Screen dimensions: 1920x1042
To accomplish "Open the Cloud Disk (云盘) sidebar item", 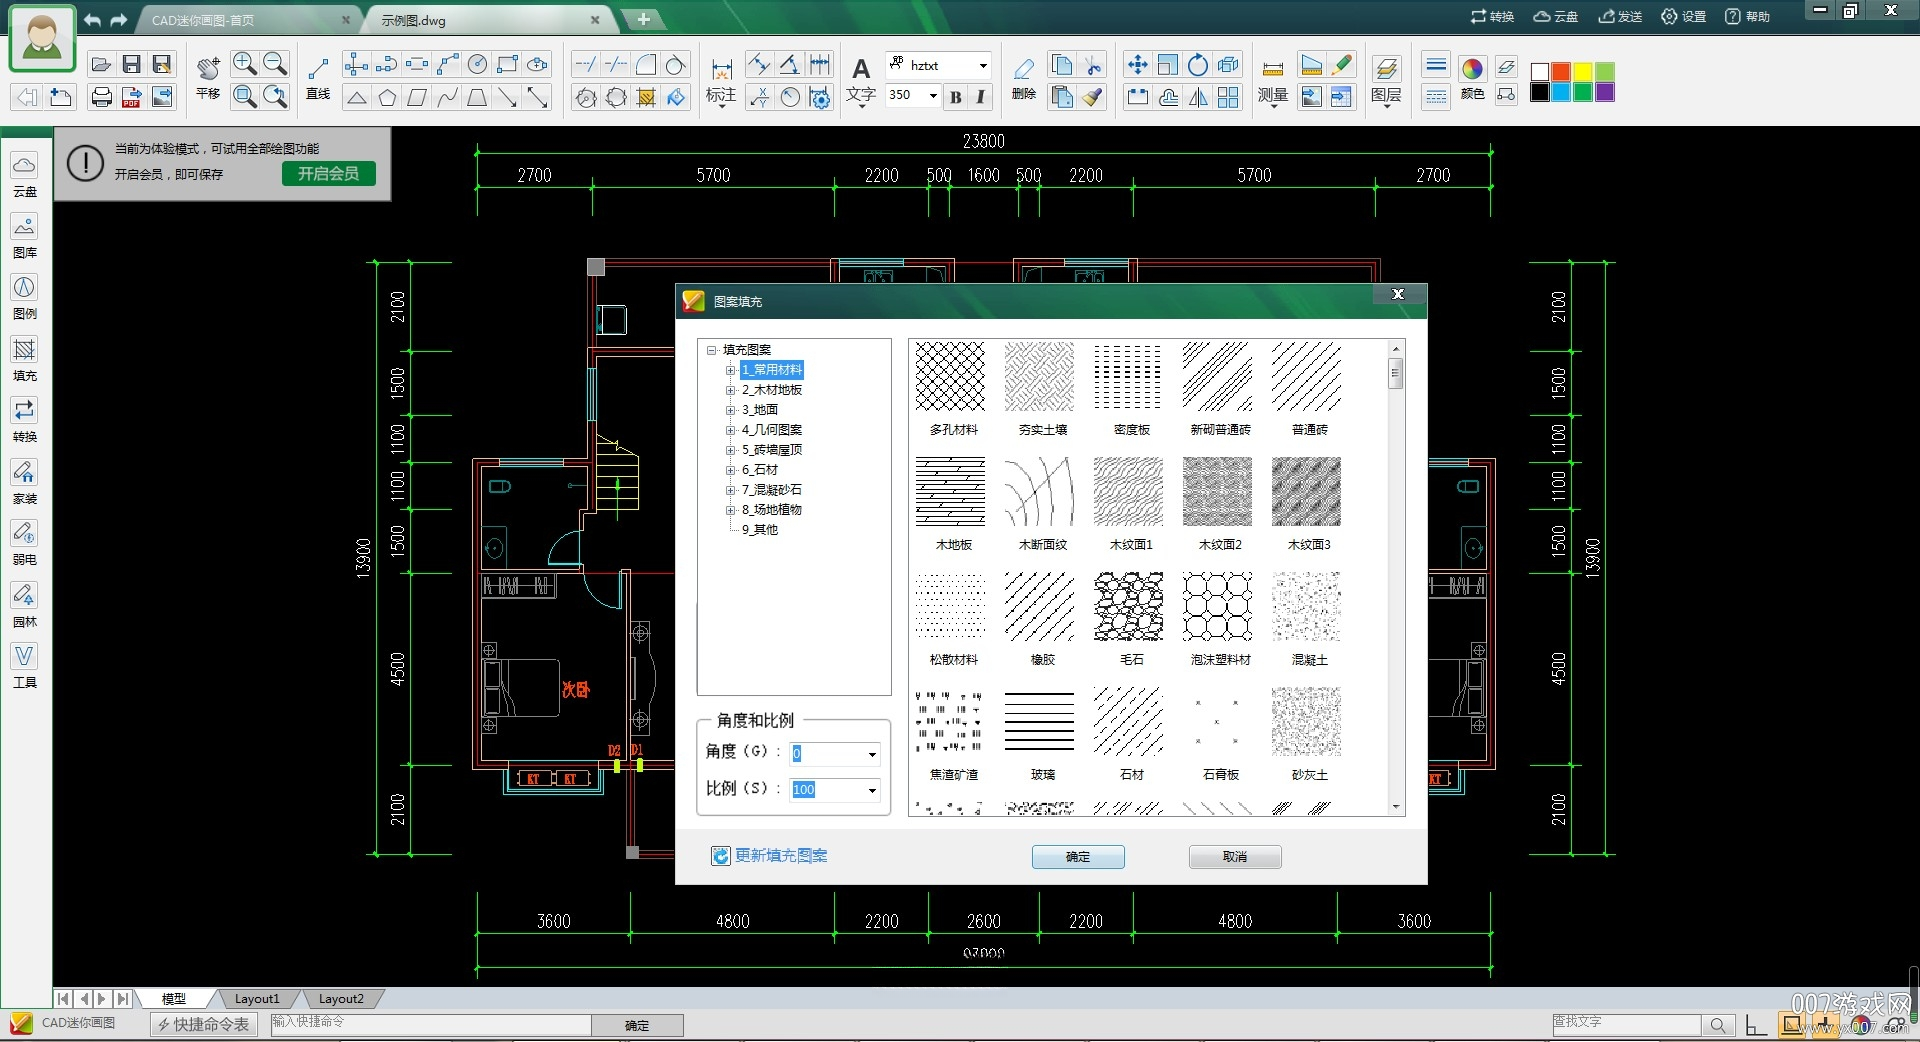I will (25, 175).
